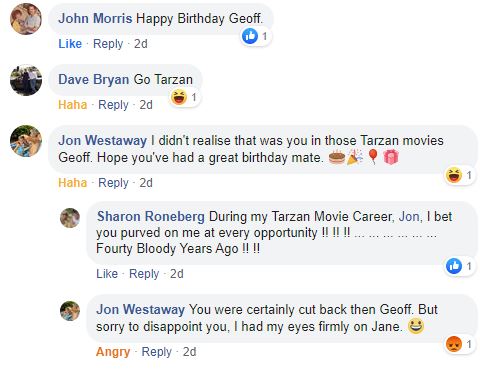Open the John Morris name link

point(95,18)
